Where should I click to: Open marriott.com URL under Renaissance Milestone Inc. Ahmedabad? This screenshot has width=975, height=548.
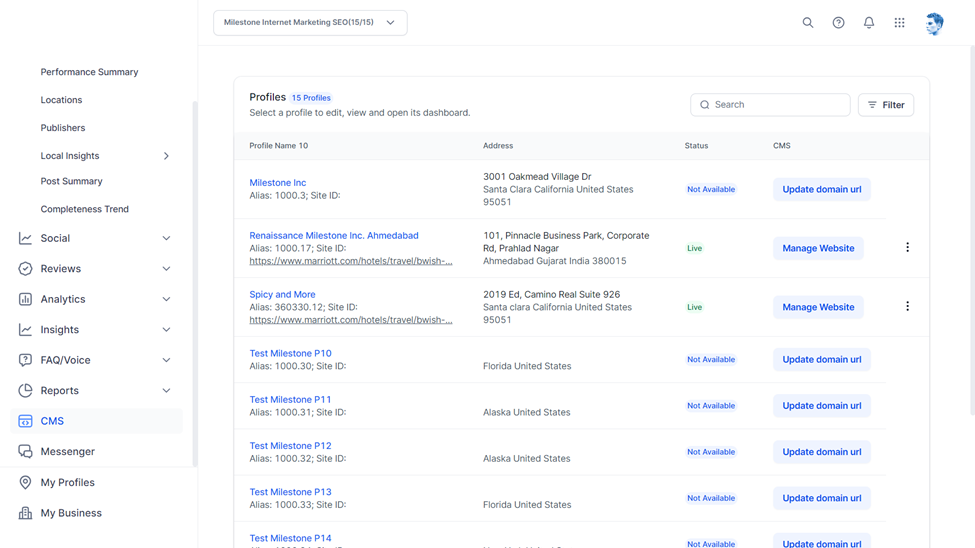(x=351, y=261)
